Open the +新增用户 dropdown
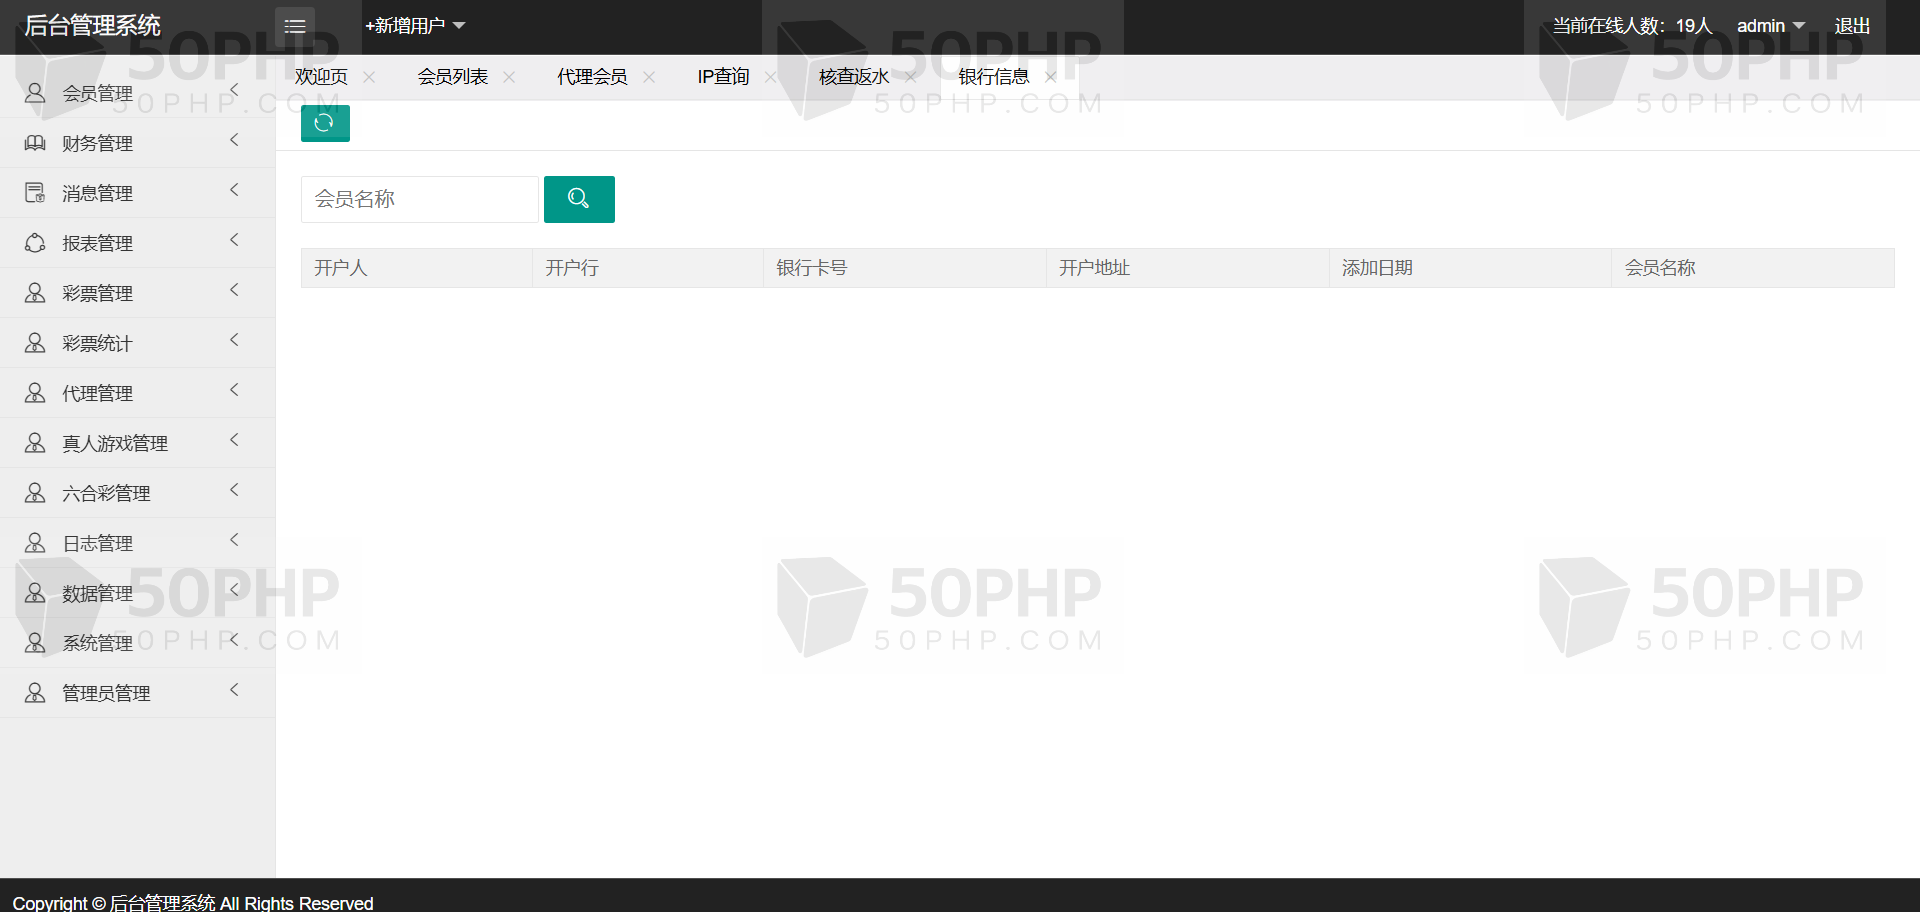 click(x=415, y=26)
